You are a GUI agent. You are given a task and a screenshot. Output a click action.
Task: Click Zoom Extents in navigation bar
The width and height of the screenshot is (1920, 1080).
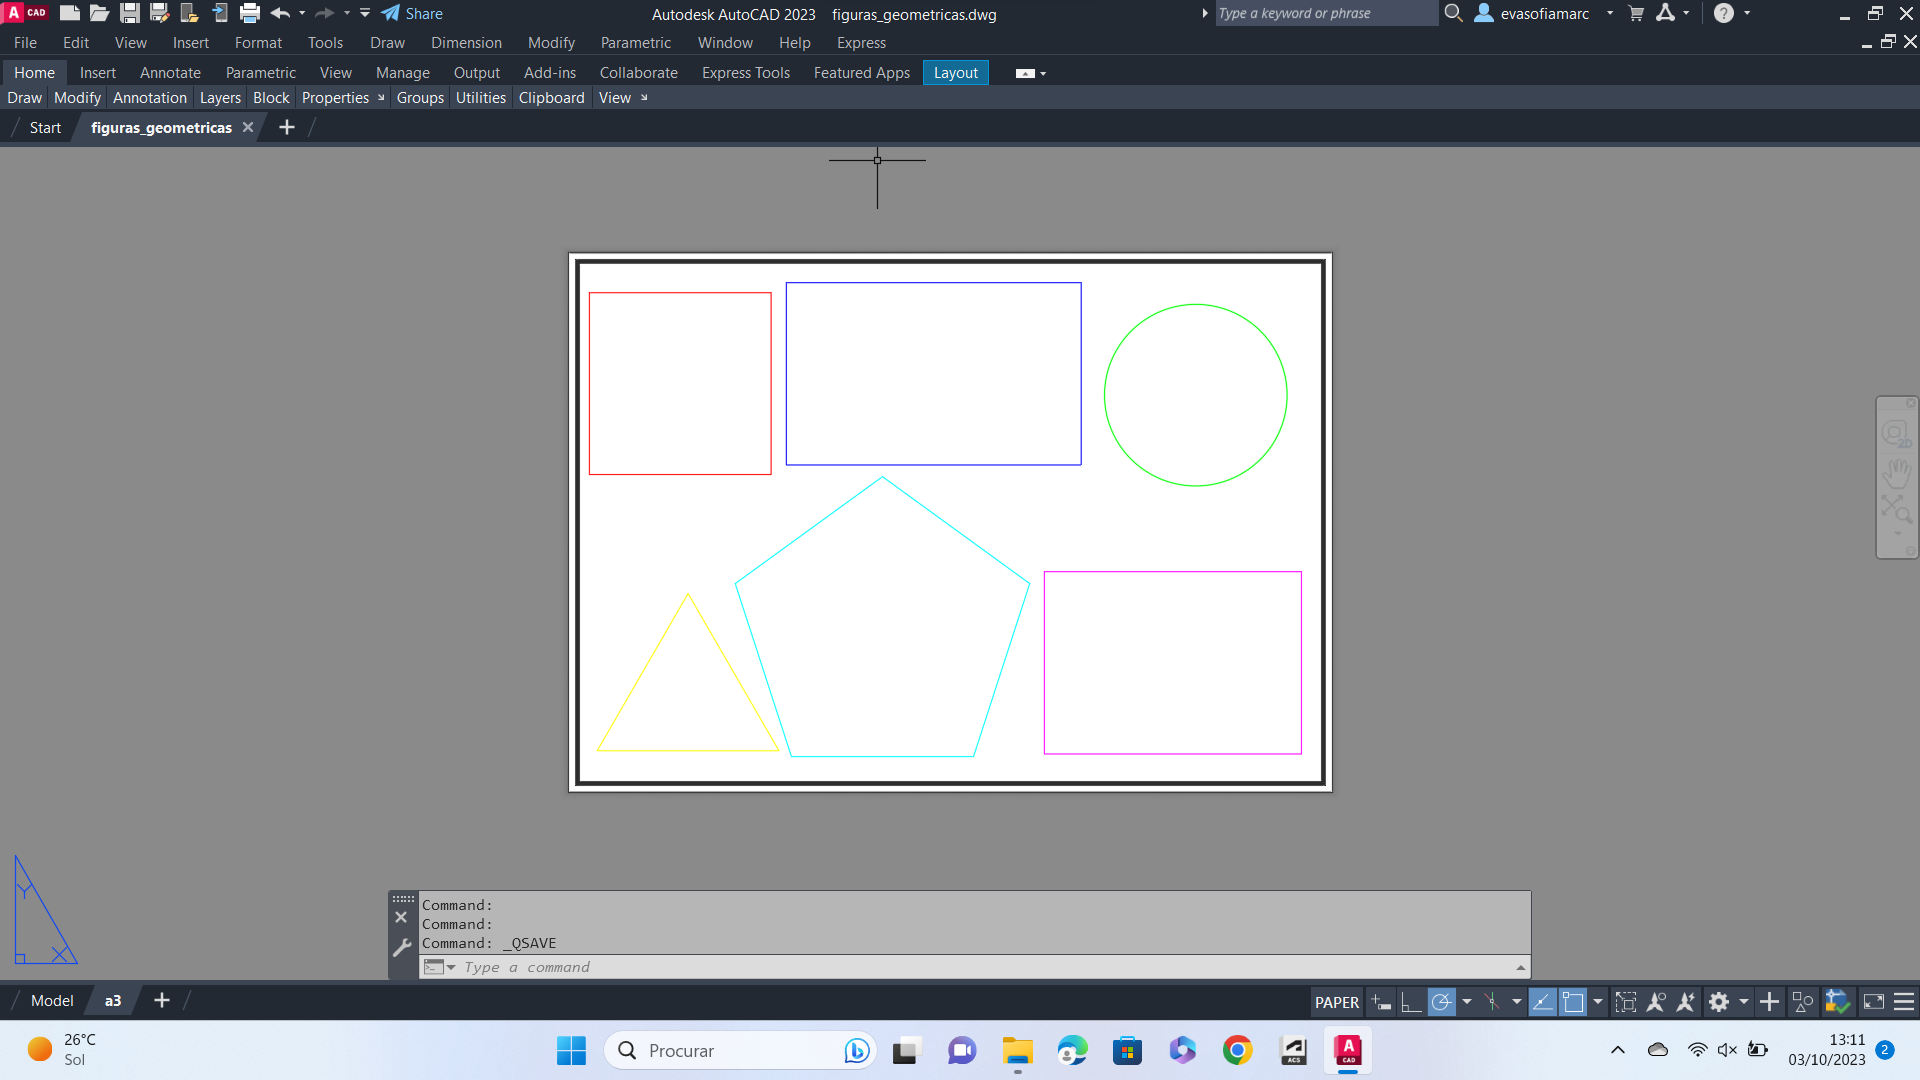pos(1896,510)
